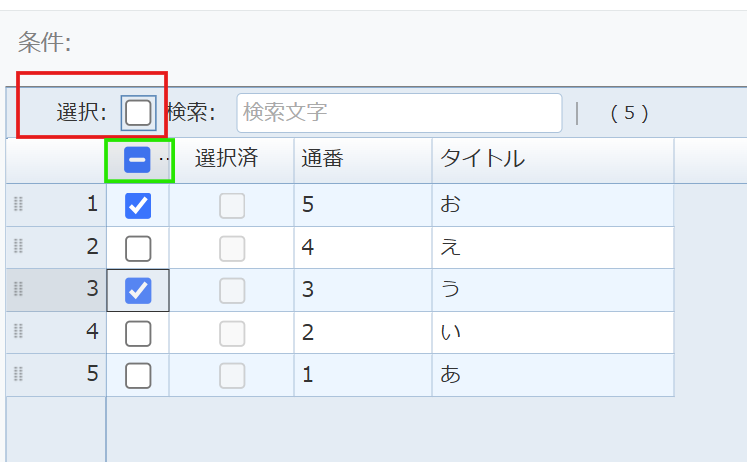This screenshot has height=462, width=747.
Task: Click the 検索 search text field
Action: (x=399, y=113)
